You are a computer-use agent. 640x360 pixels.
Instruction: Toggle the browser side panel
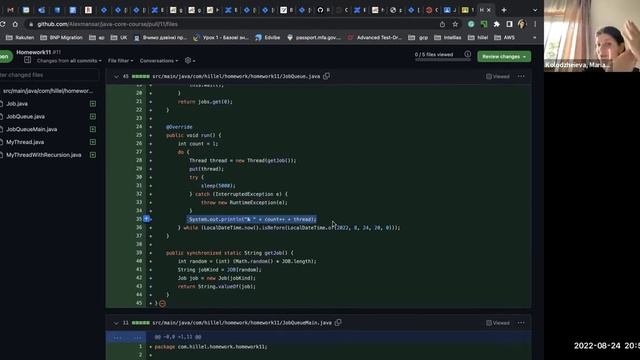click(509, 24)
